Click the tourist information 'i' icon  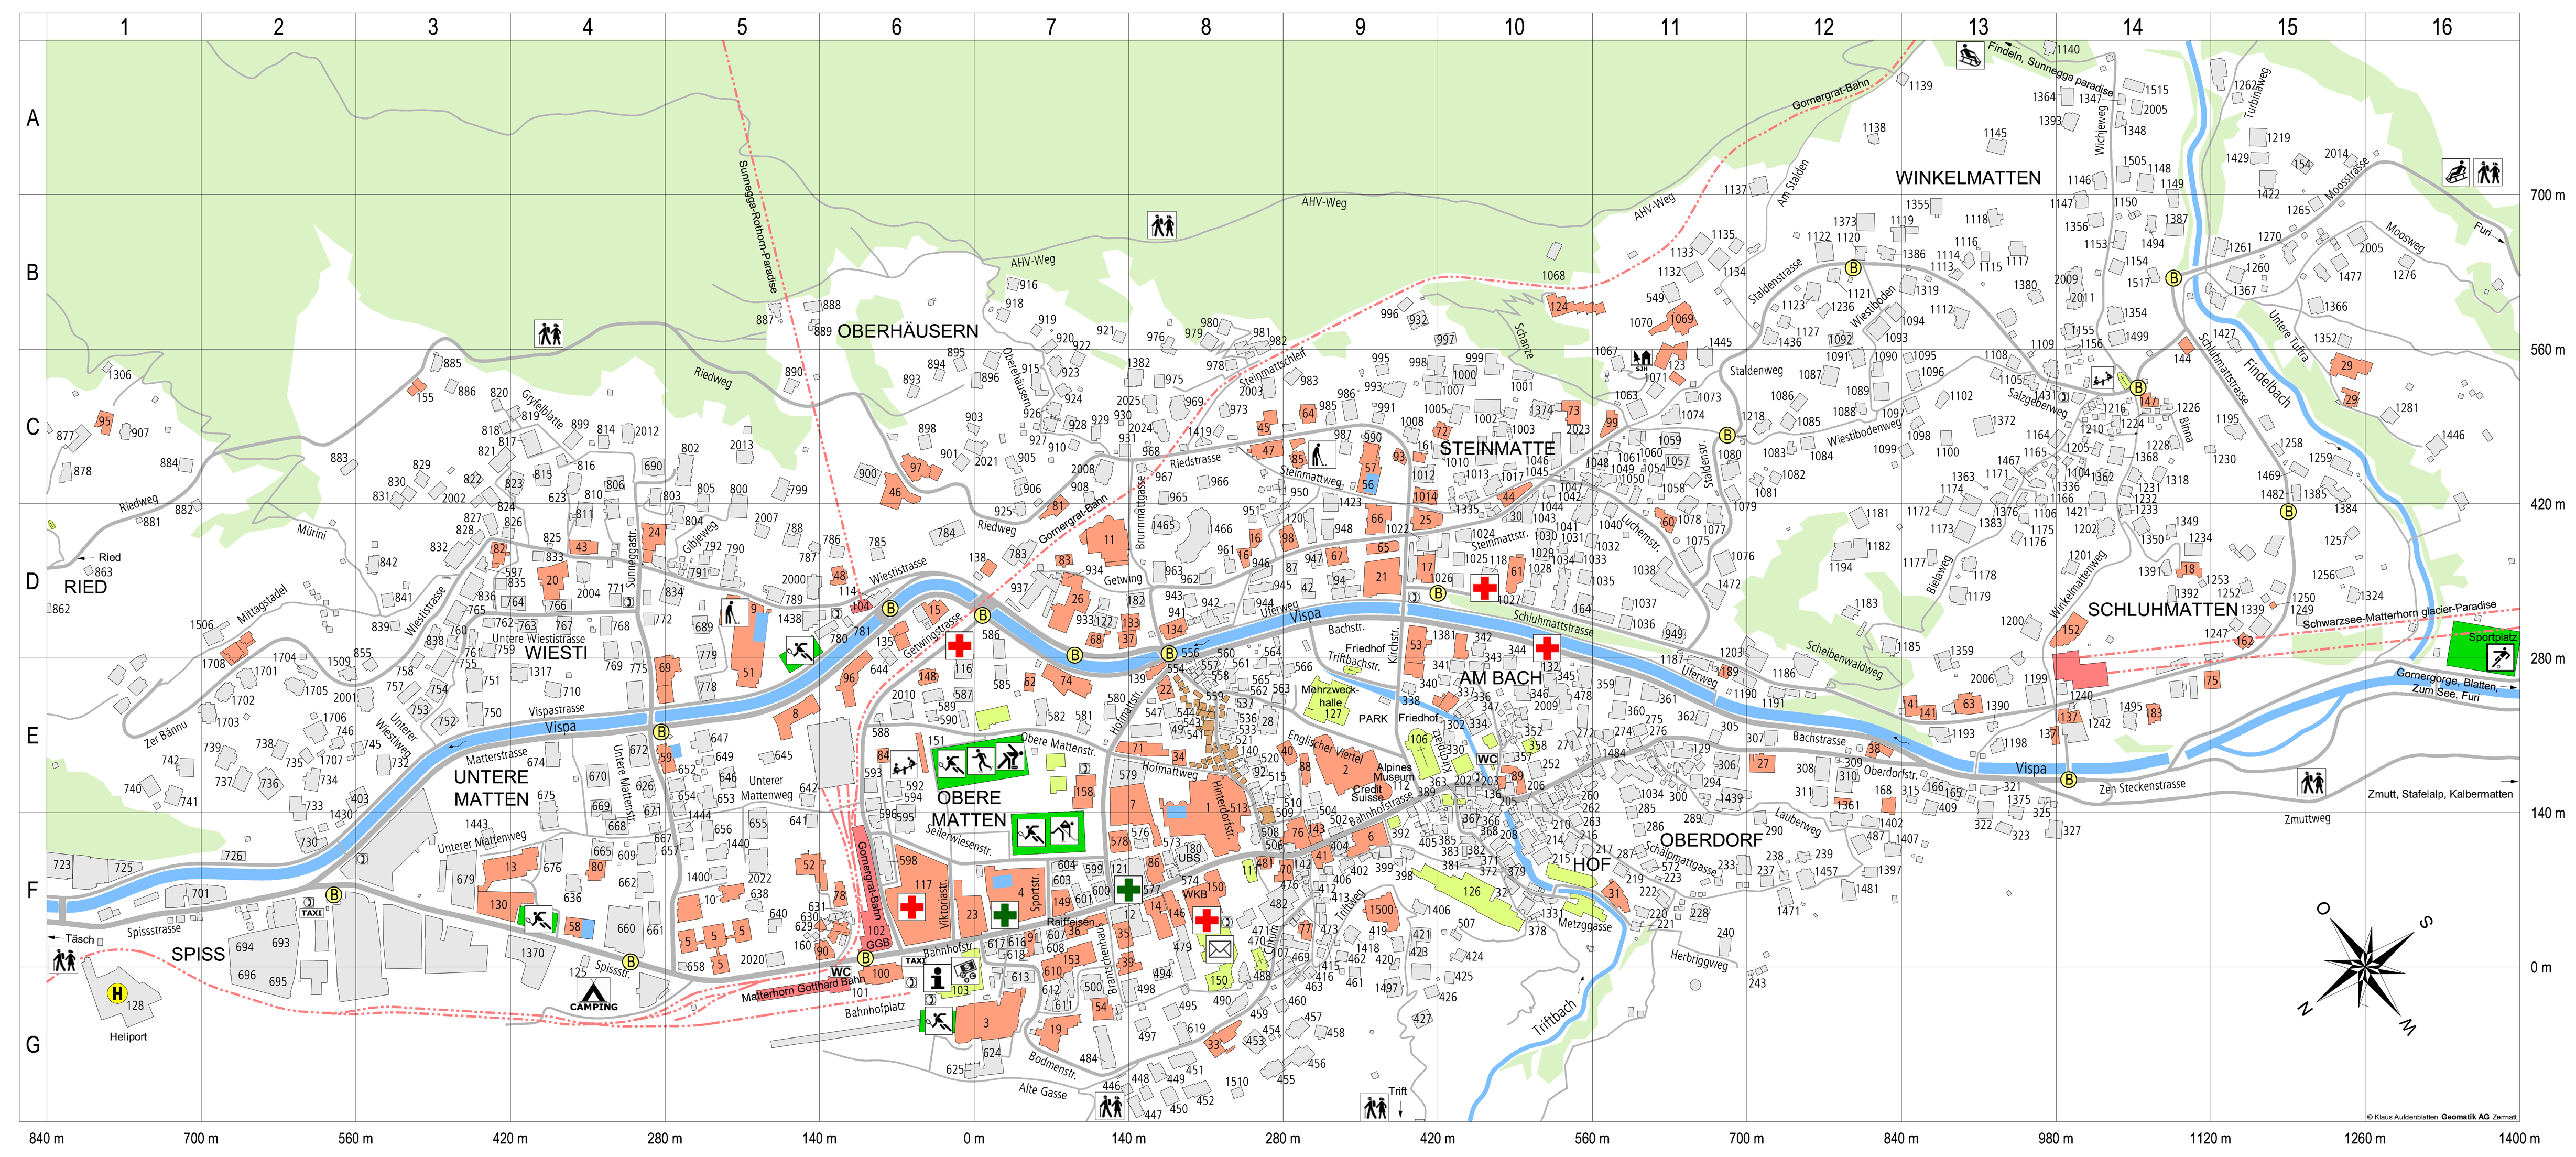pos(937,977)
